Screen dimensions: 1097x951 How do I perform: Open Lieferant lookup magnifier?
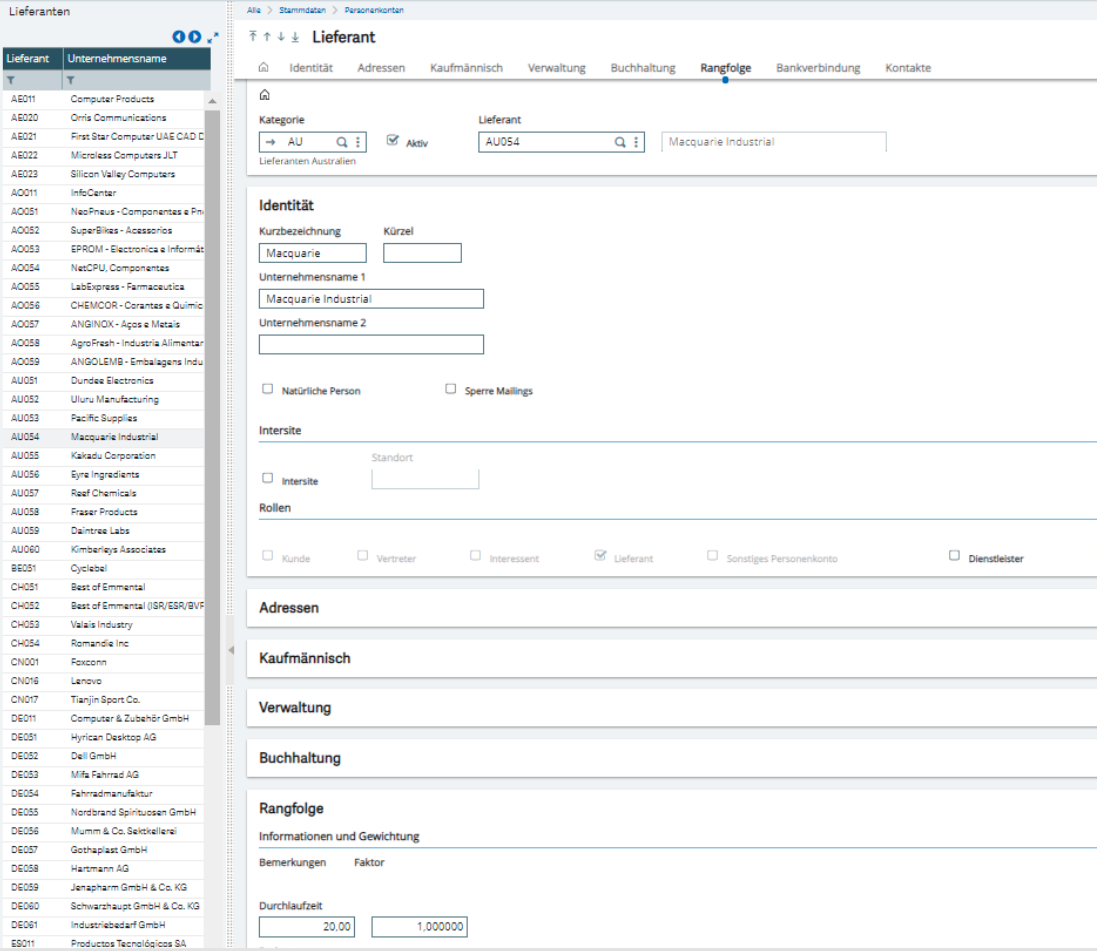coord(620,142)
